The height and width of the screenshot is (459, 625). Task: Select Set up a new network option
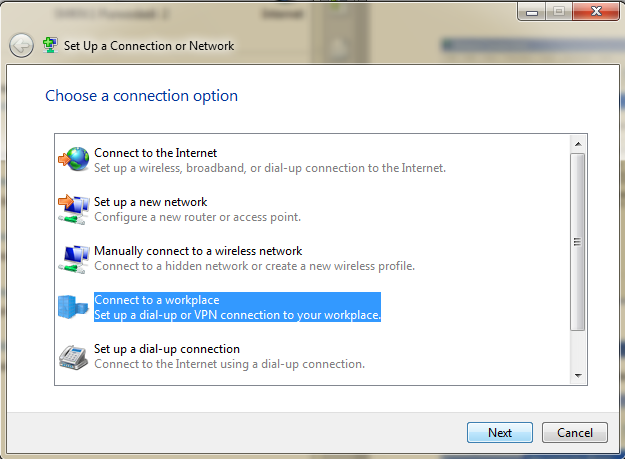pyautogui.click(x=150, y=202)
